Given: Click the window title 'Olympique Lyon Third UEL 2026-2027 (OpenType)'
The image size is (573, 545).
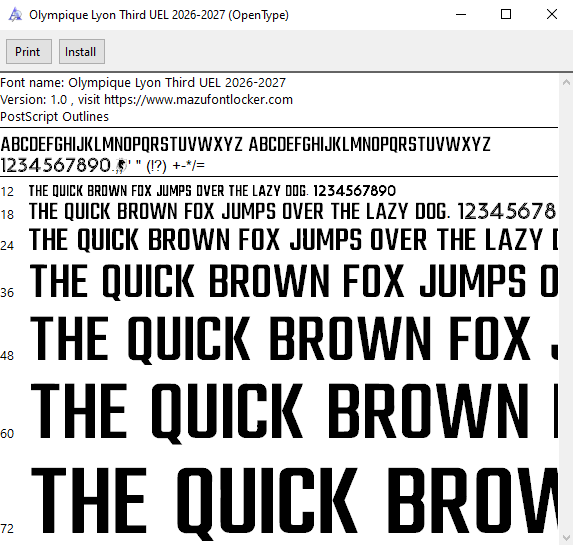Looking at the screenshot, I should point(159,15).
